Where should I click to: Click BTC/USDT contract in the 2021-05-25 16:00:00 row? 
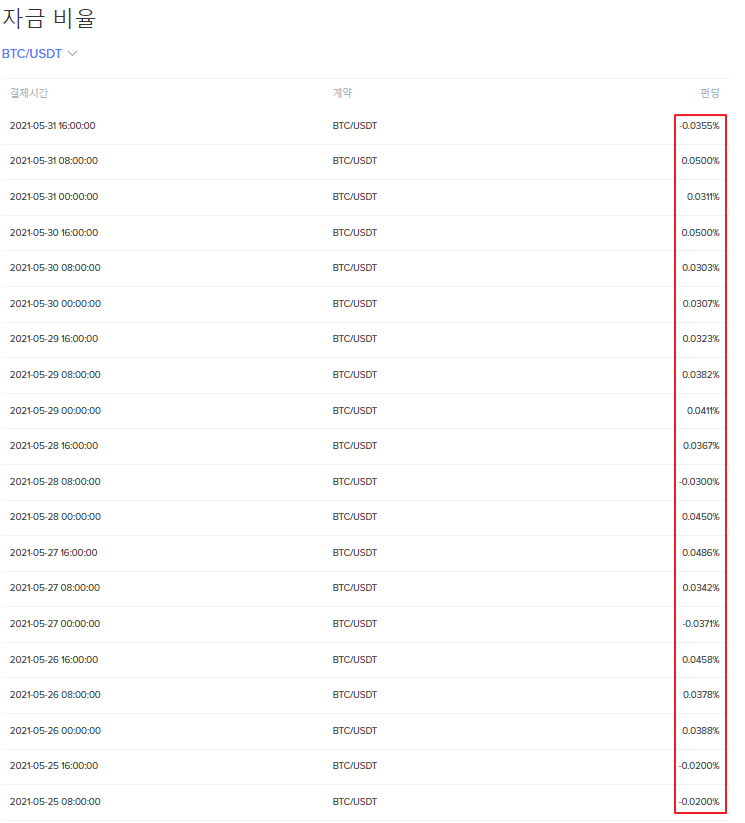[354, 765]
